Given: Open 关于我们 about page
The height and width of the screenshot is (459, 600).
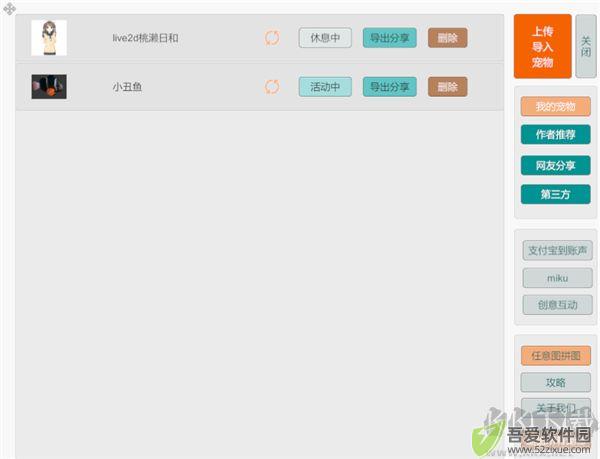Looking at the screenshot, I should click(555, 408).
